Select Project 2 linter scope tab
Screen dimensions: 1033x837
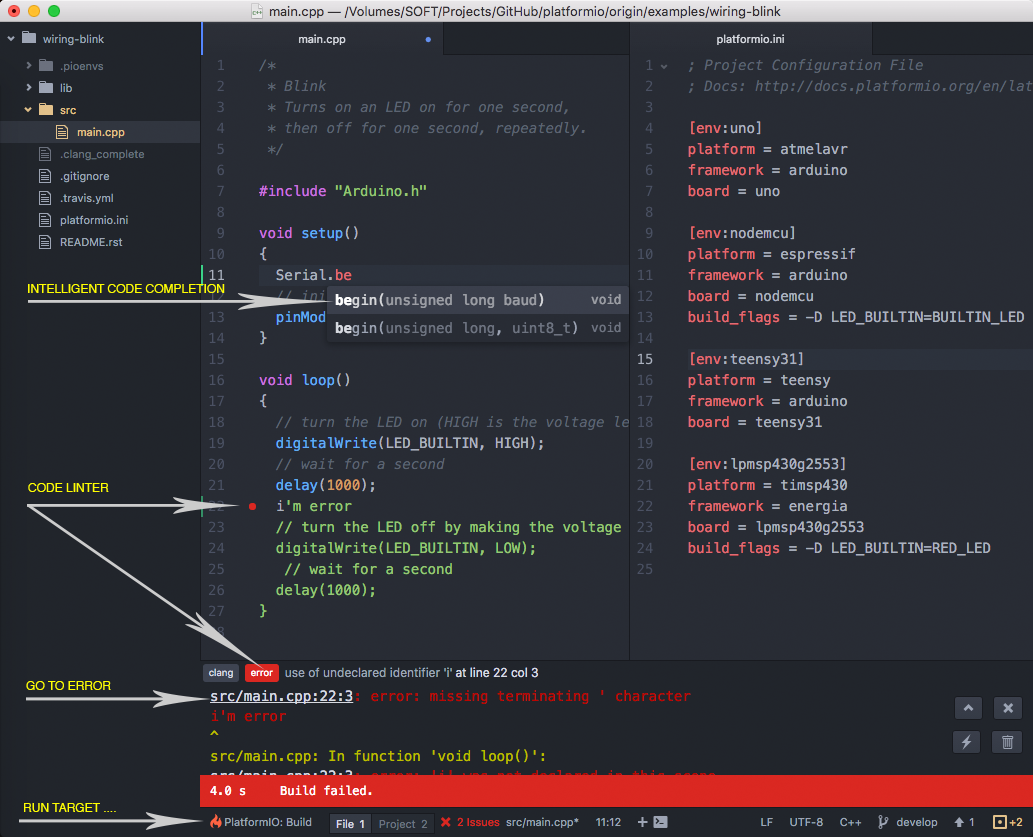[x=403, y=824]
